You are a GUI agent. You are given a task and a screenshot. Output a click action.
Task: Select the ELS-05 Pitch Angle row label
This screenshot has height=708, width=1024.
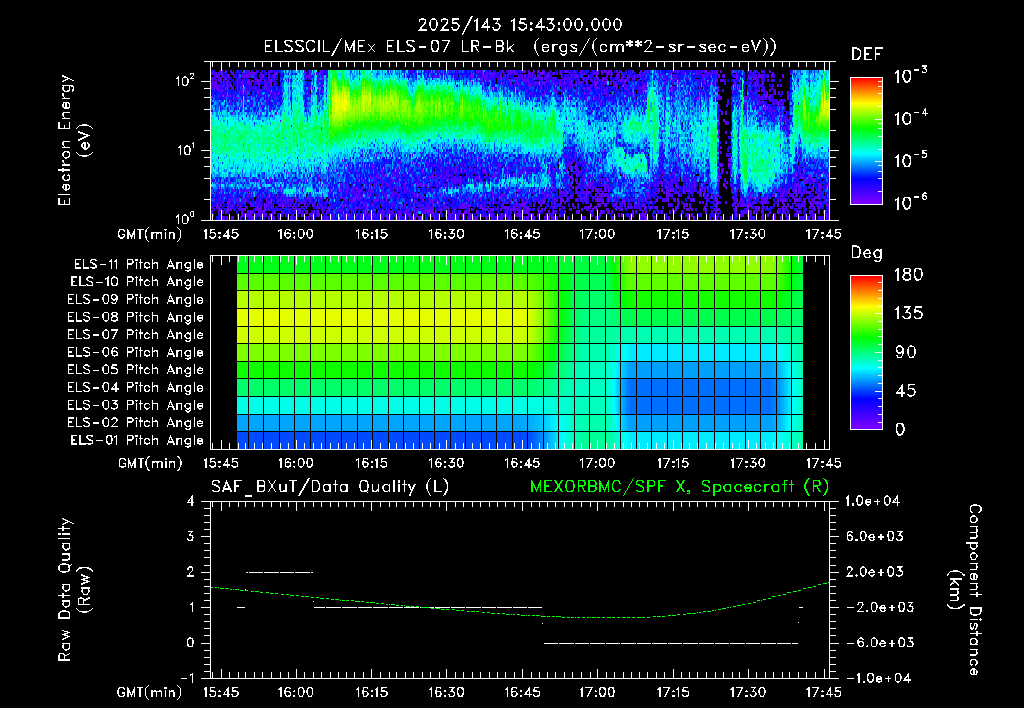136,370
